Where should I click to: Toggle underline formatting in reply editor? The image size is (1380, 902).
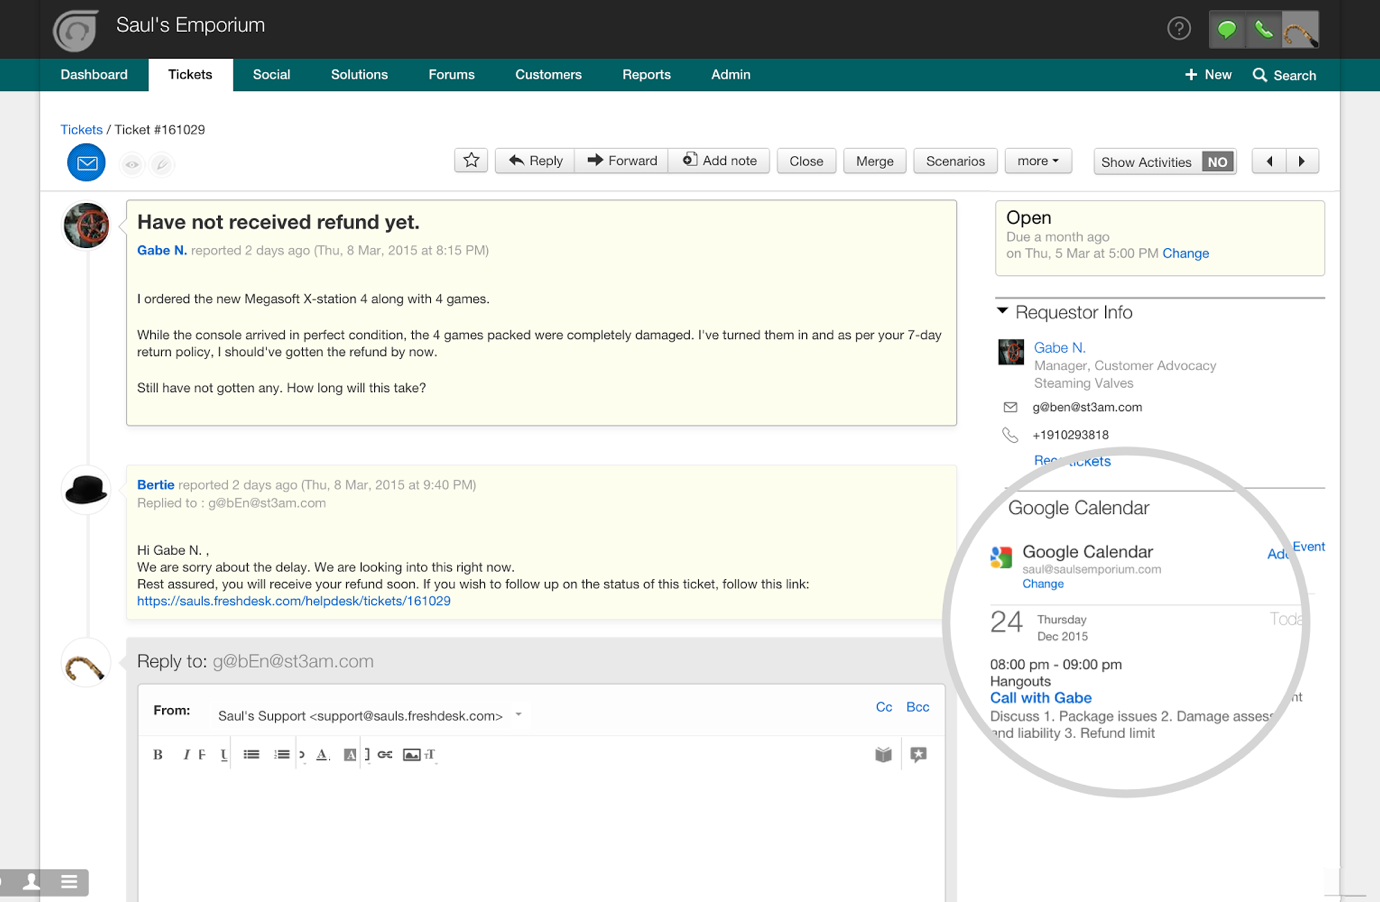pos(223,755)
